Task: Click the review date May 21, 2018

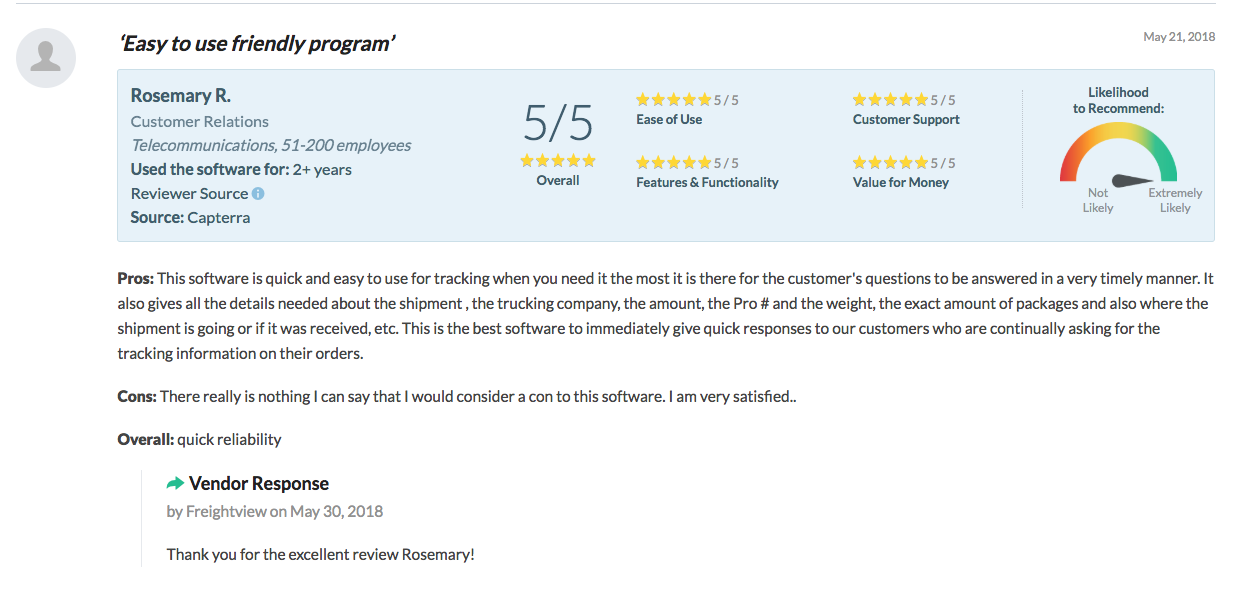Action: (x=1179, y=37)
